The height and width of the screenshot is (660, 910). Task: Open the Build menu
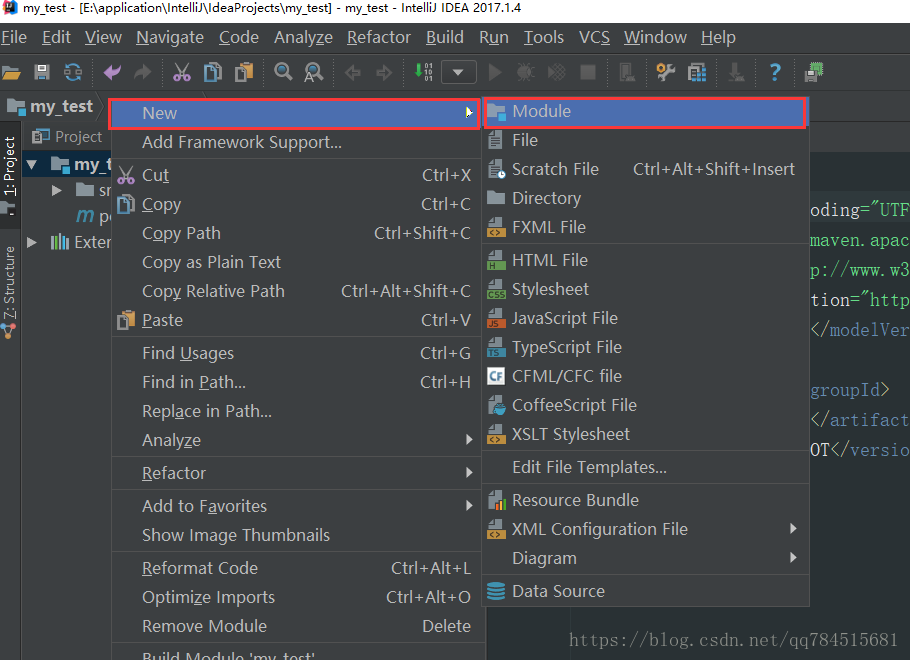(445, 37)
